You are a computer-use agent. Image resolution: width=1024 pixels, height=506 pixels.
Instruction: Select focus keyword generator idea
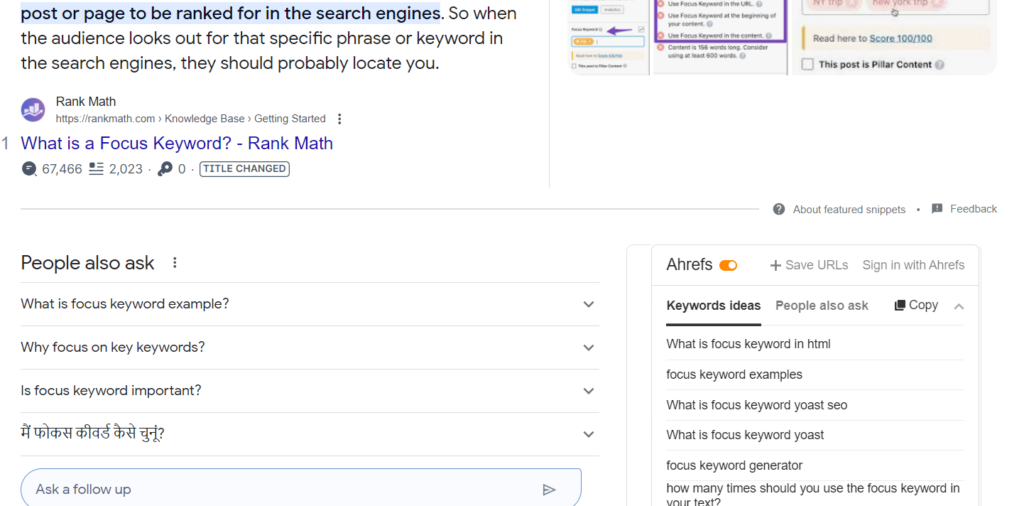(734, 466)
